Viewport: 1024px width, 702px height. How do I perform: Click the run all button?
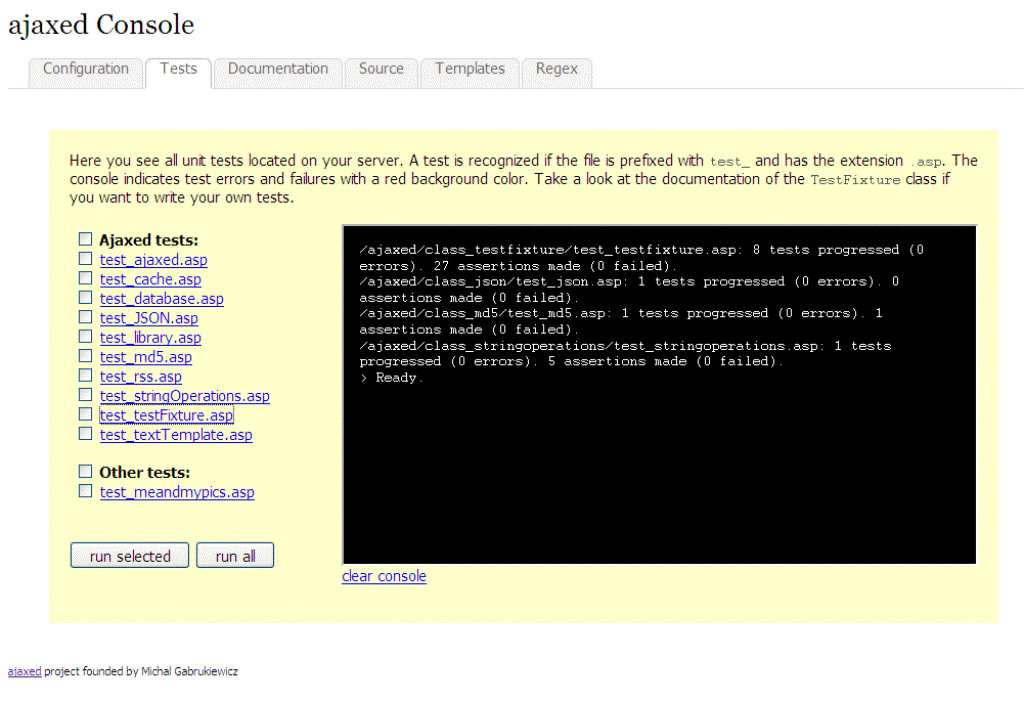tap(235, 556)
